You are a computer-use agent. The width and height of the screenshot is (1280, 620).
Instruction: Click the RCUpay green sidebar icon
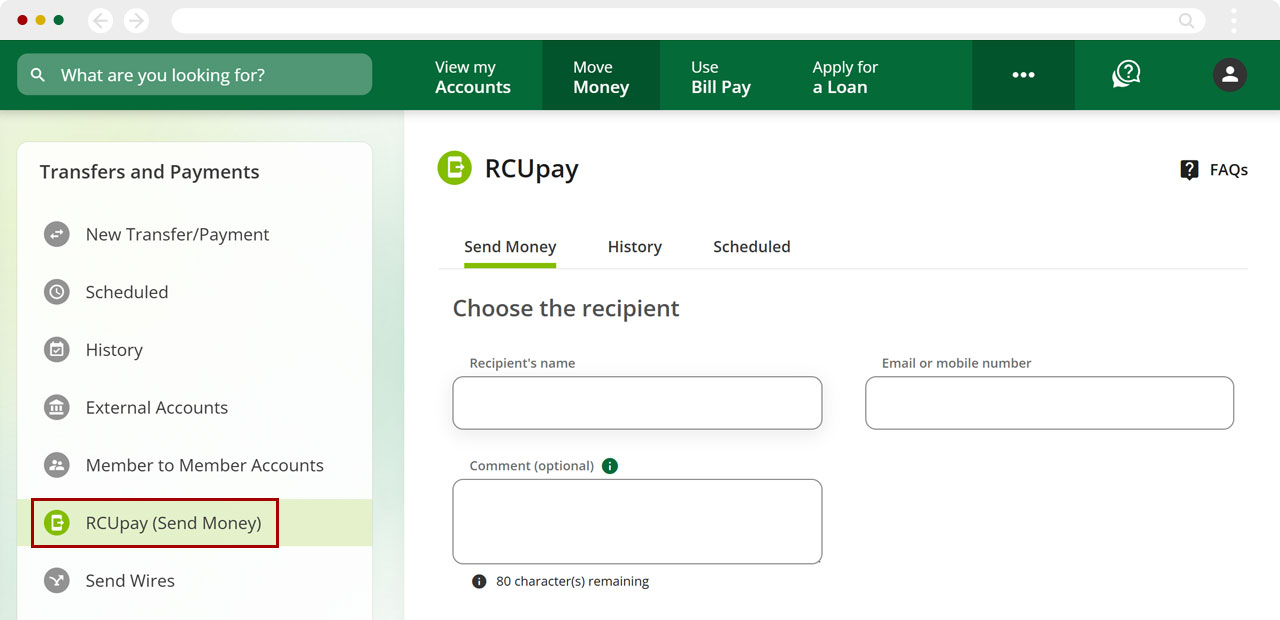coord(57,523)
